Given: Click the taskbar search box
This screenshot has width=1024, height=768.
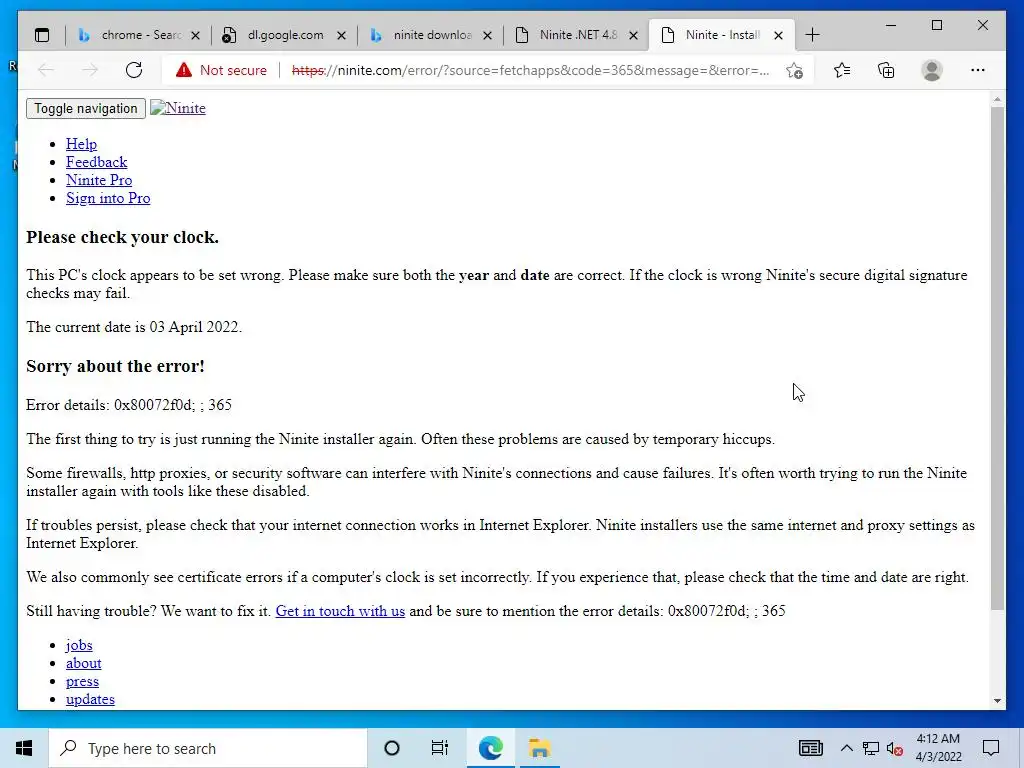Looking at the screenshot, I should (x=208, y=748).
